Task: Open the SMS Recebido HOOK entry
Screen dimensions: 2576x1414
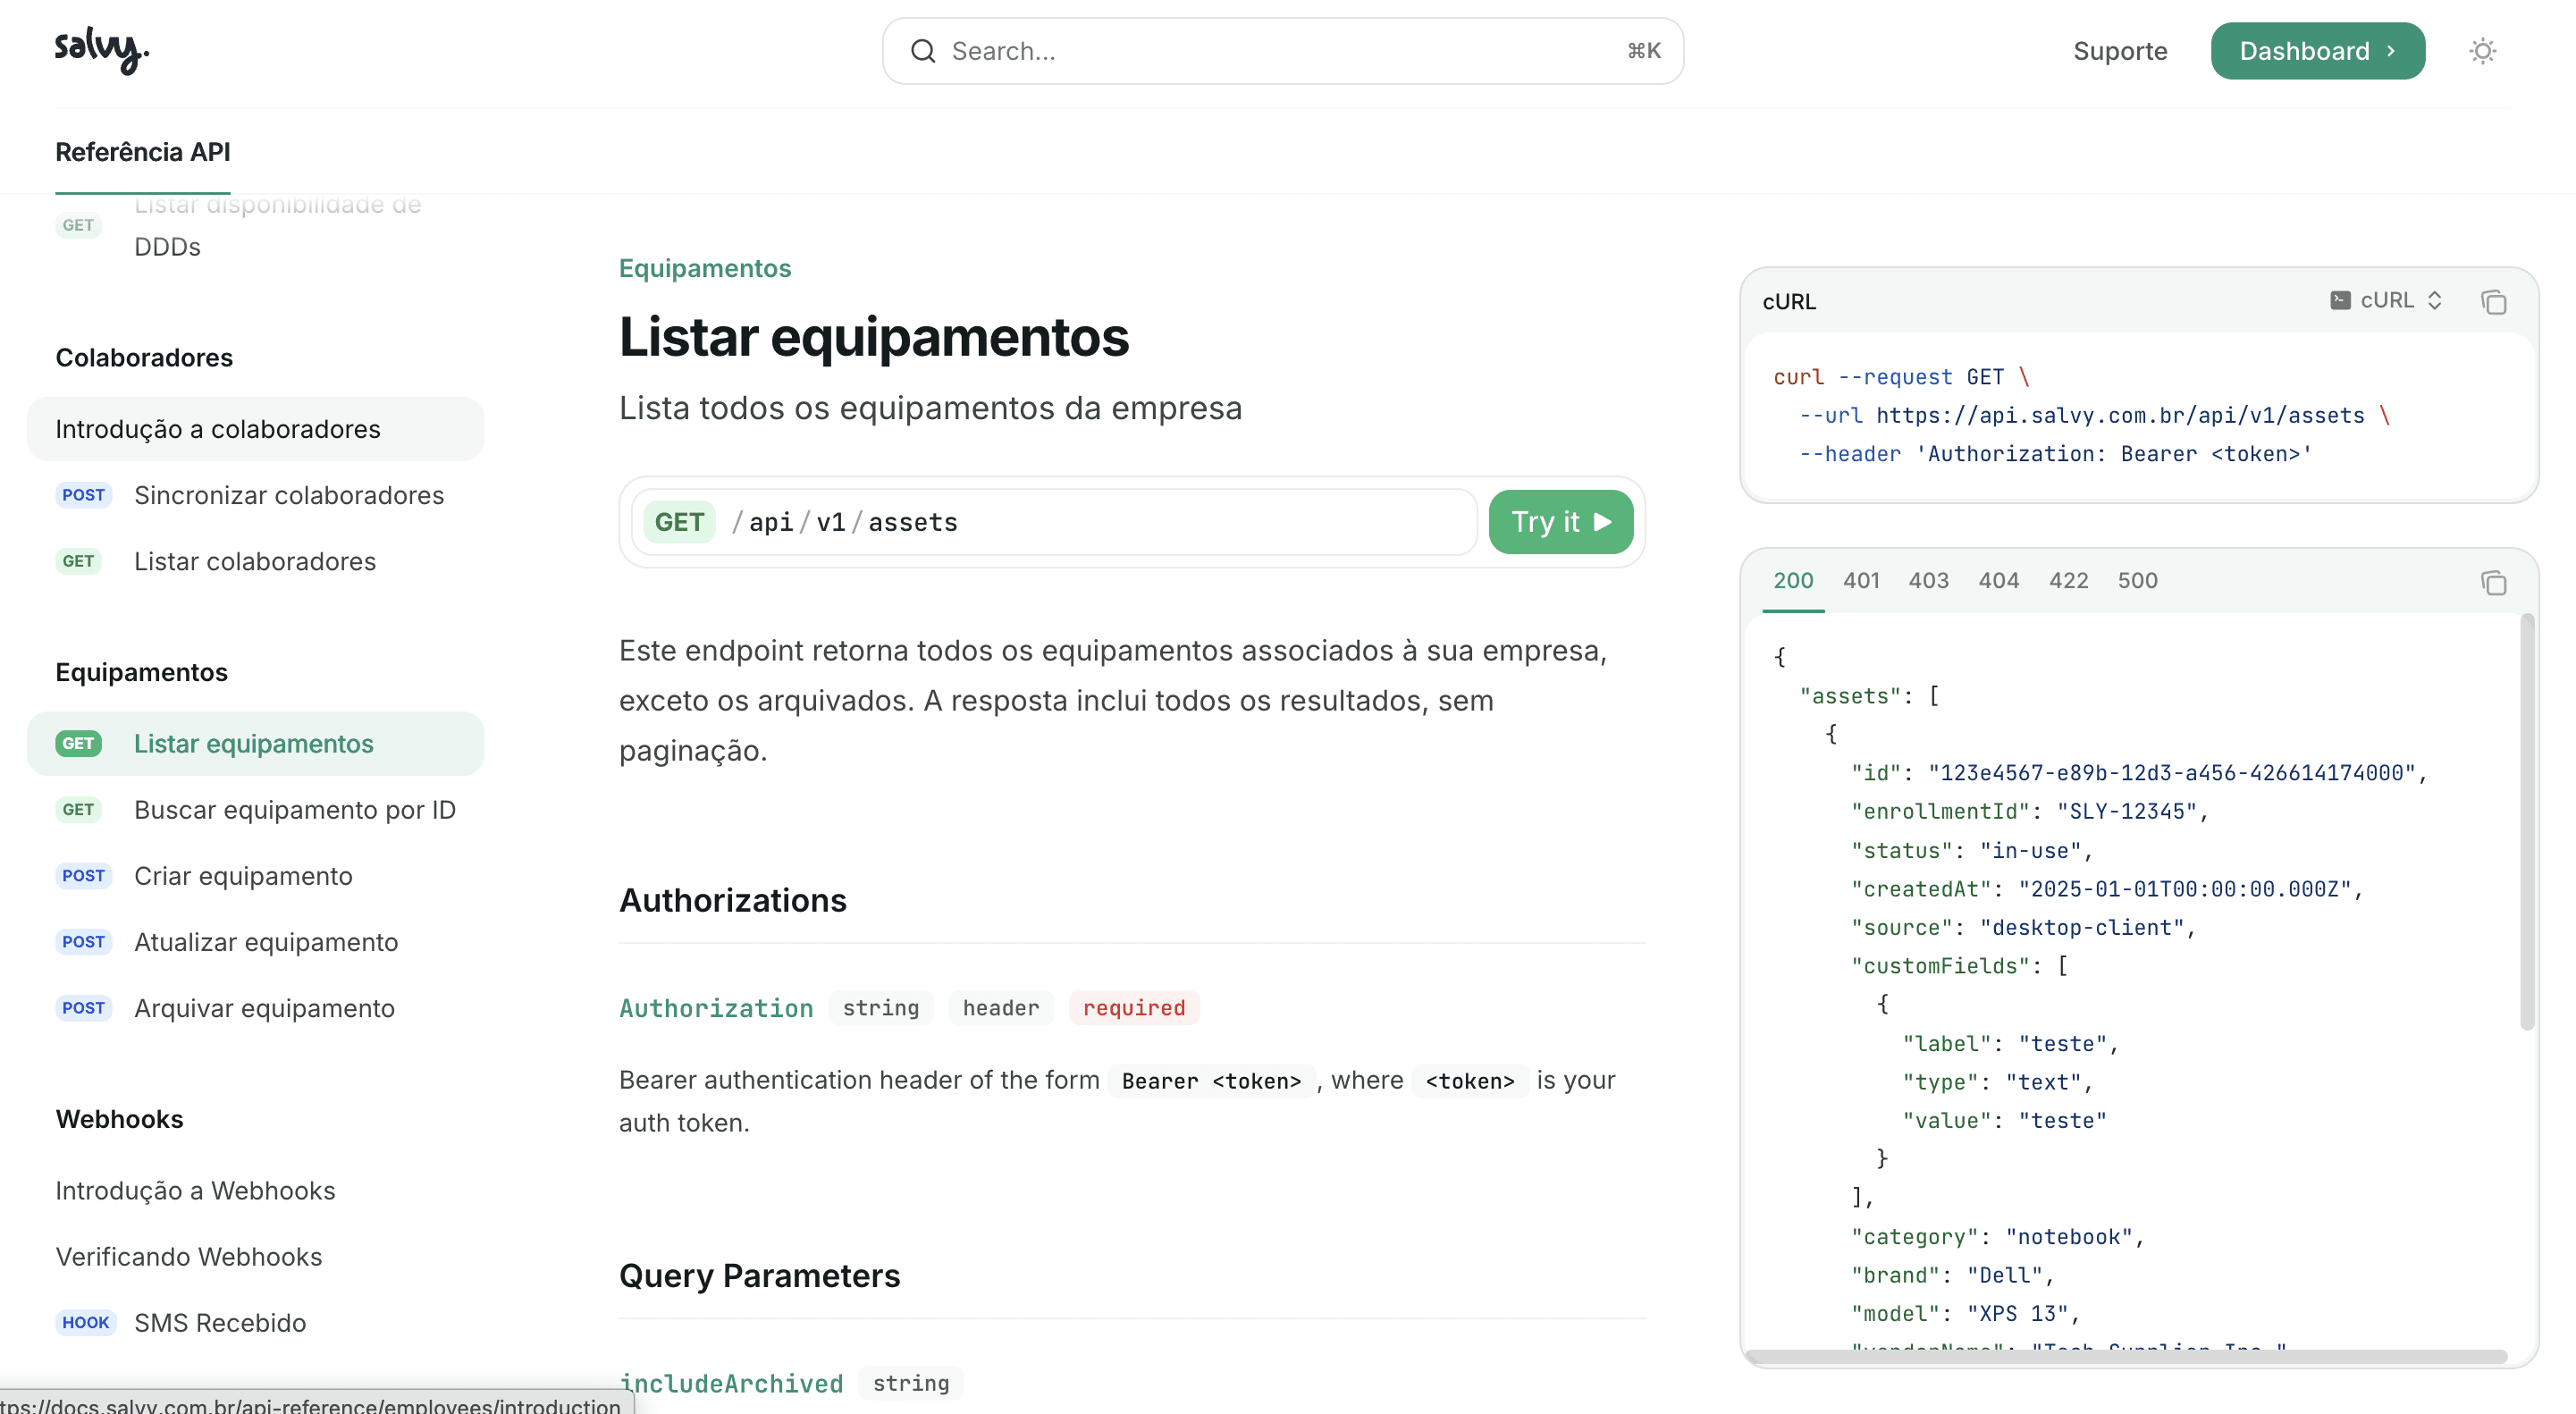Action: (x=220, y=1322)
